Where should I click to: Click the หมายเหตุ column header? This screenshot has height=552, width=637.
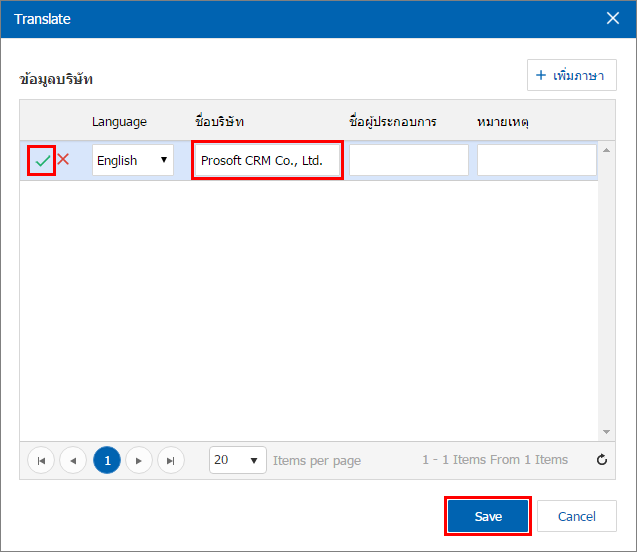503,121
